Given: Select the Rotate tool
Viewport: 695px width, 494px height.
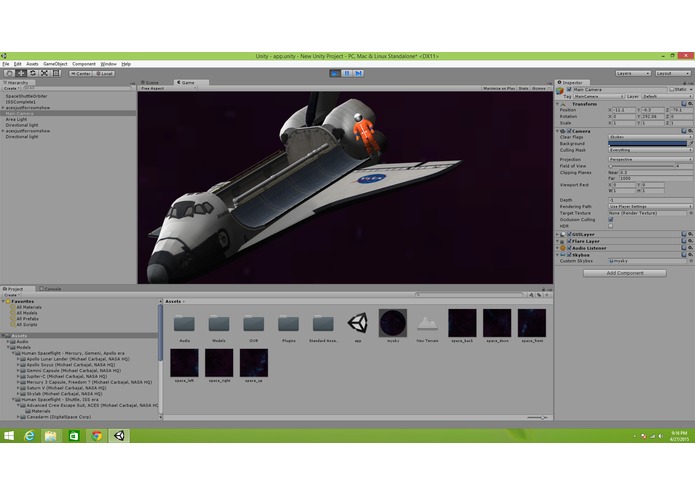Looking at the screenshot, I should pos(33,73).
